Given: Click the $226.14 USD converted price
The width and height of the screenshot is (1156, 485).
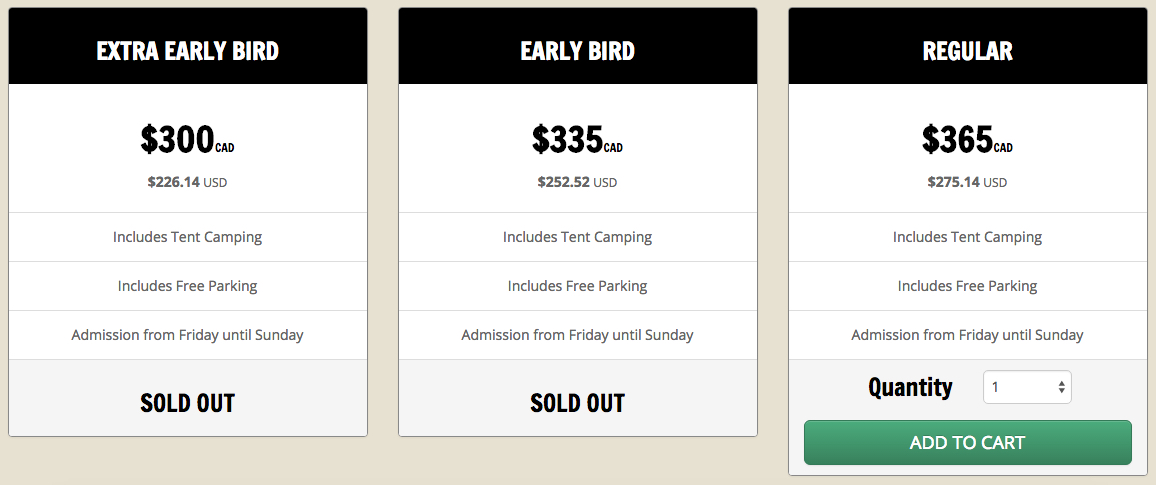Looking at the screenshot, I should [x=187, y=182].
